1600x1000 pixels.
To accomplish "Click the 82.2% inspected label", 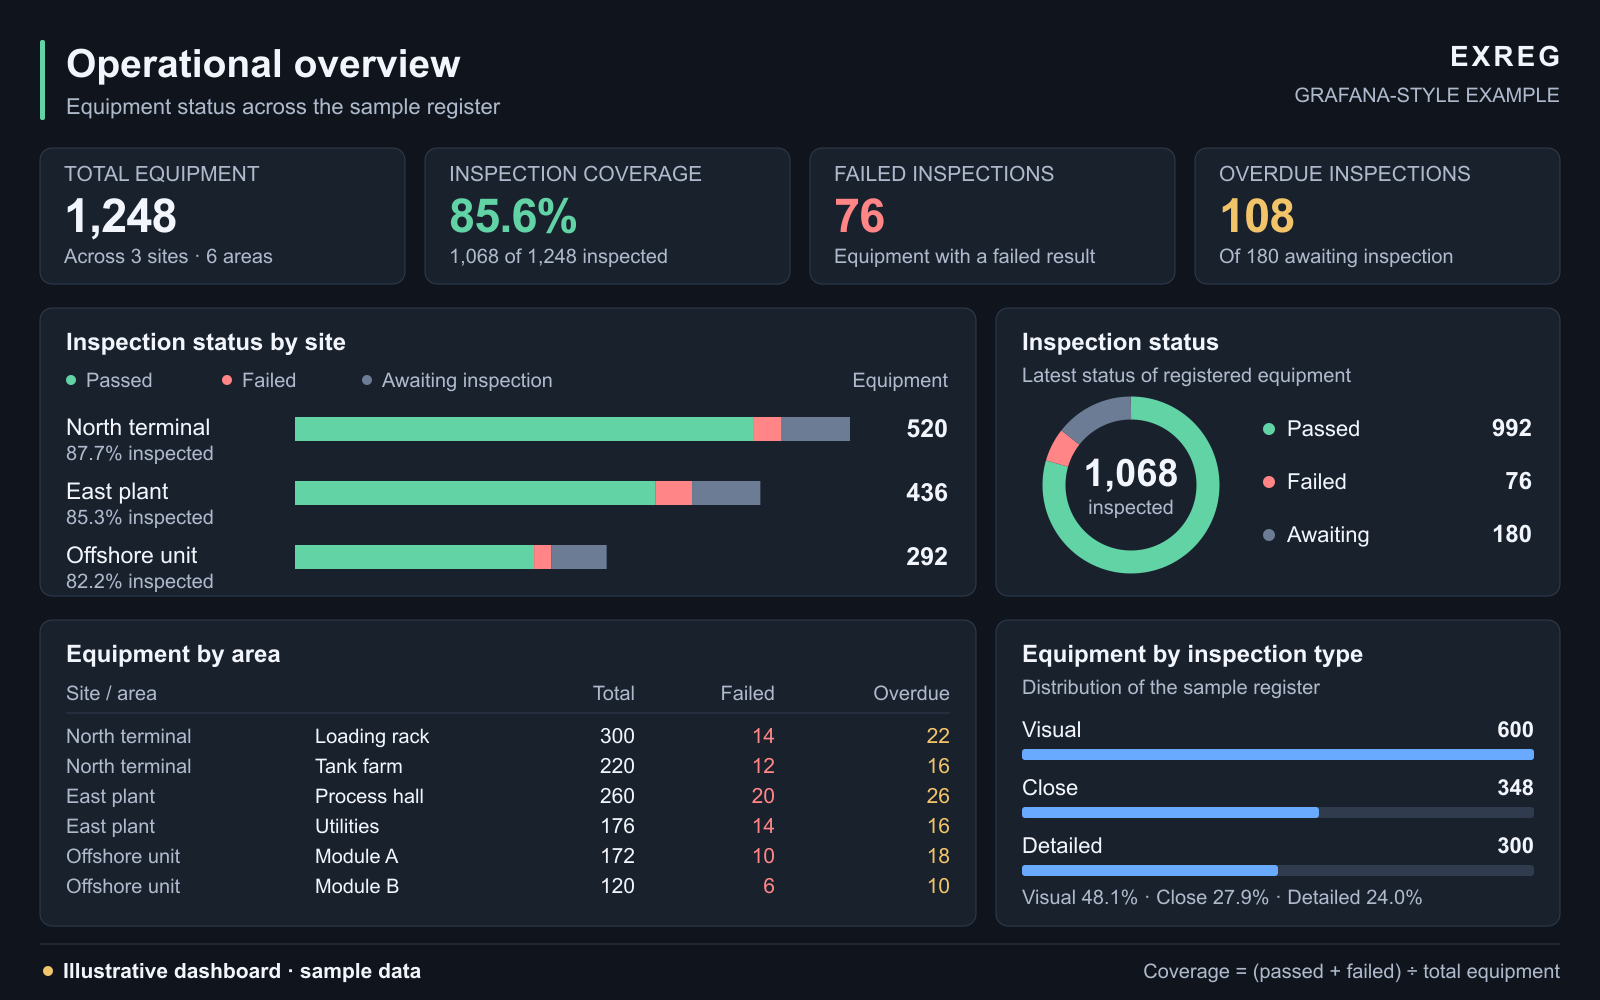I will (x=140, y=581).
